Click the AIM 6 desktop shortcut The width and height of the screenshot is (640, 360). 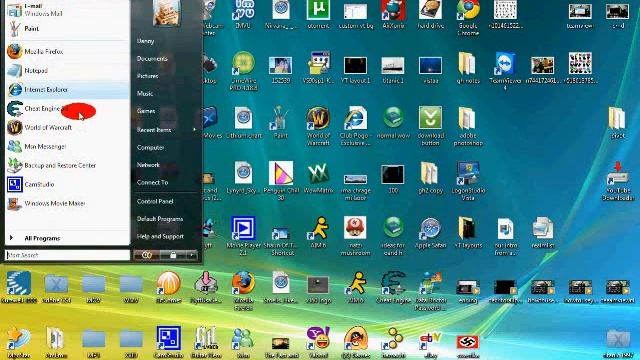318,232
